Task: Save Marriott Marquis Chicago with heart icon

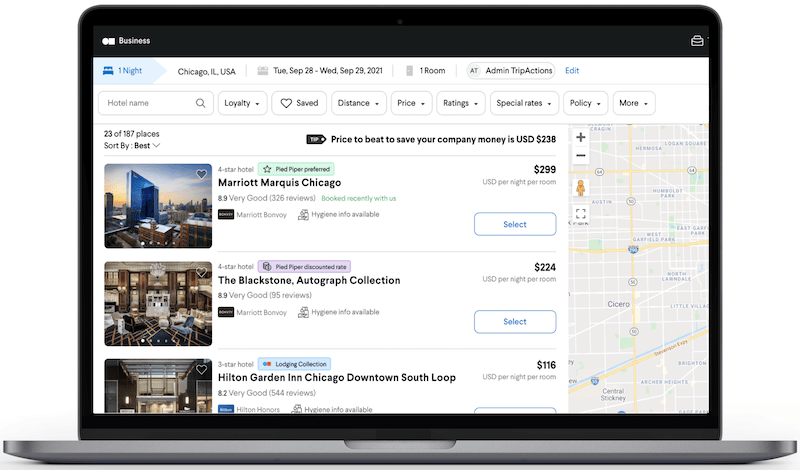Action: tap(202, 175)
